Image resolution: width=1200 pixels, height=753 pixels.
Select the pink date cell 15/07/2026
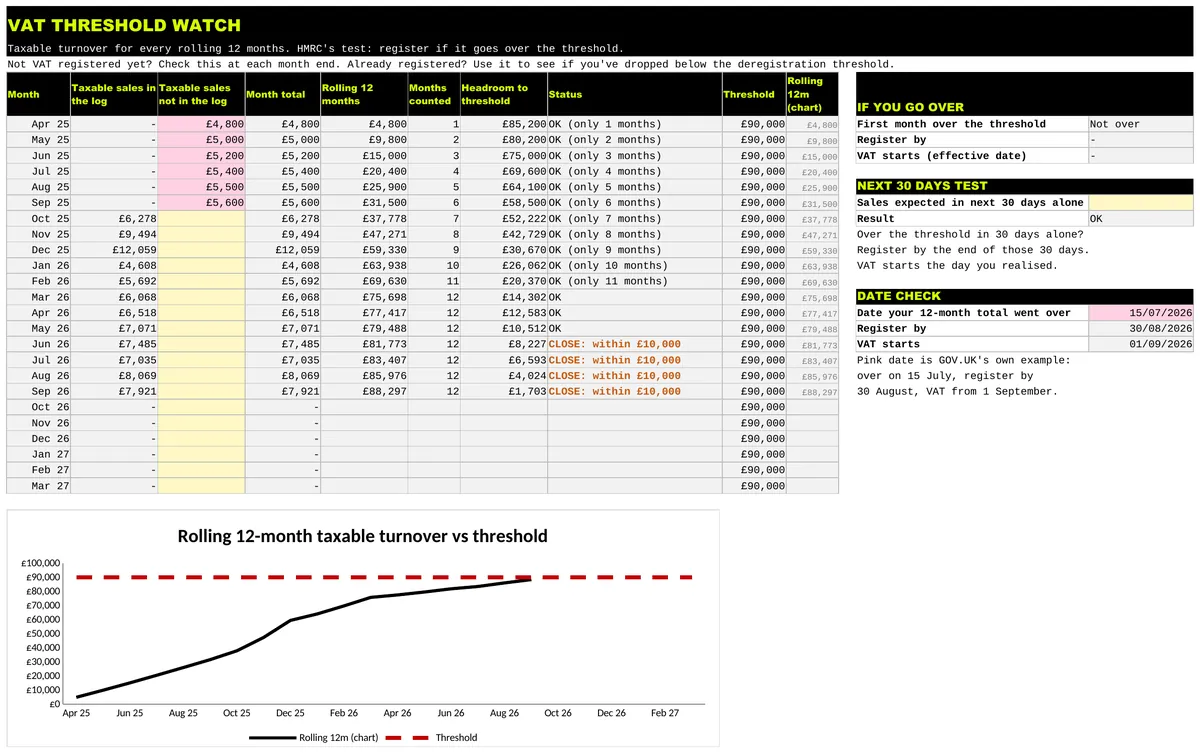click(x=1140, y=313)
